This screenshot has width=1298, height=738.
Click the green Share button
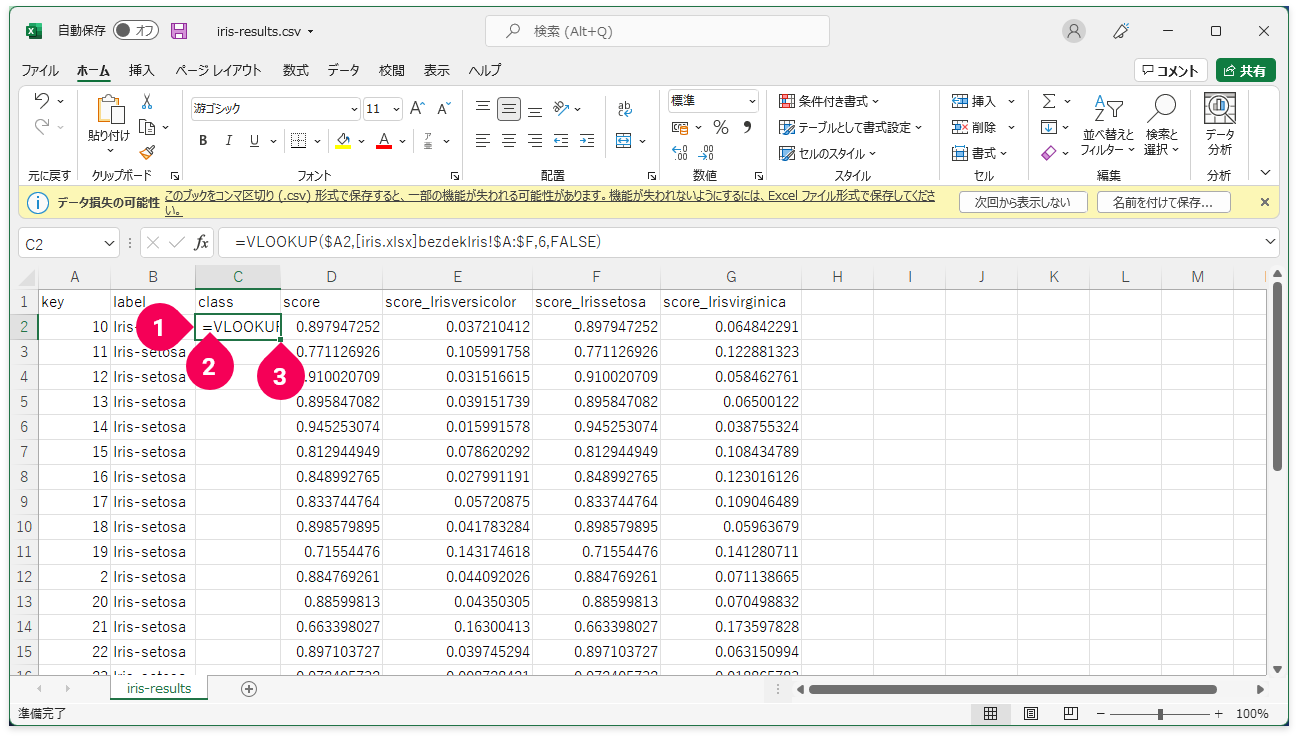(1246, 71)
